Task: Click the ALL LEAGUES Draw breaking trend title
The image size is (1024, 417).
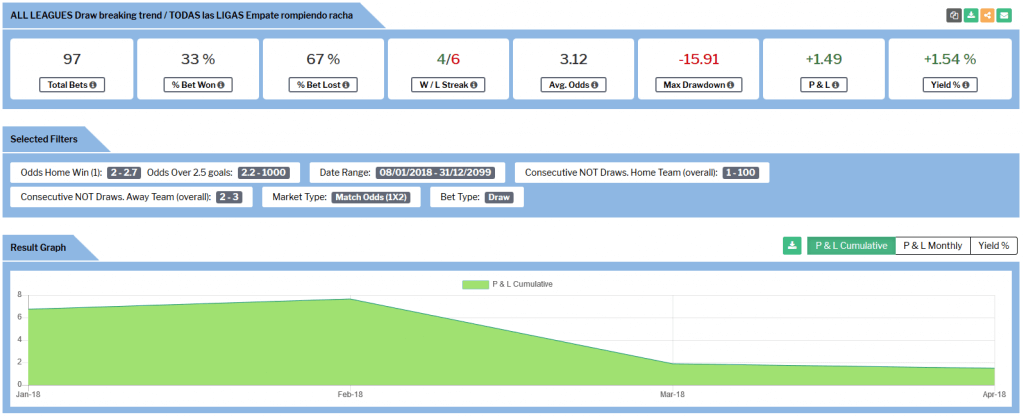Action: pos(182,15)
